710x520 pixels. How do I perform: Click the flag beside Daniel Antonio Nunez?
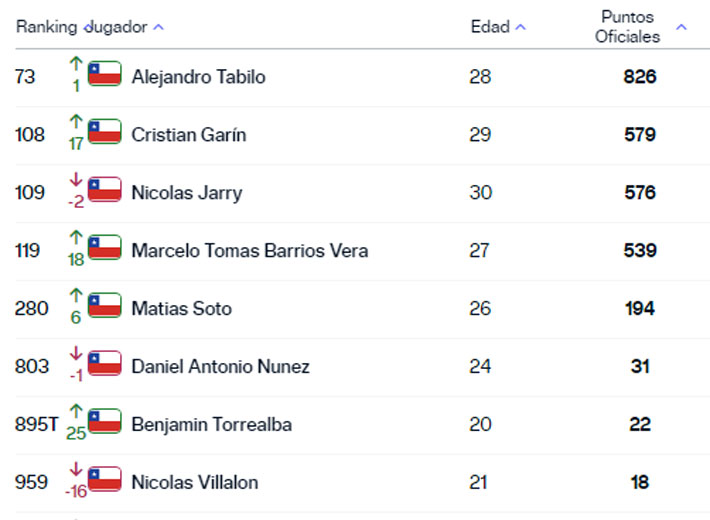[105, 365]
